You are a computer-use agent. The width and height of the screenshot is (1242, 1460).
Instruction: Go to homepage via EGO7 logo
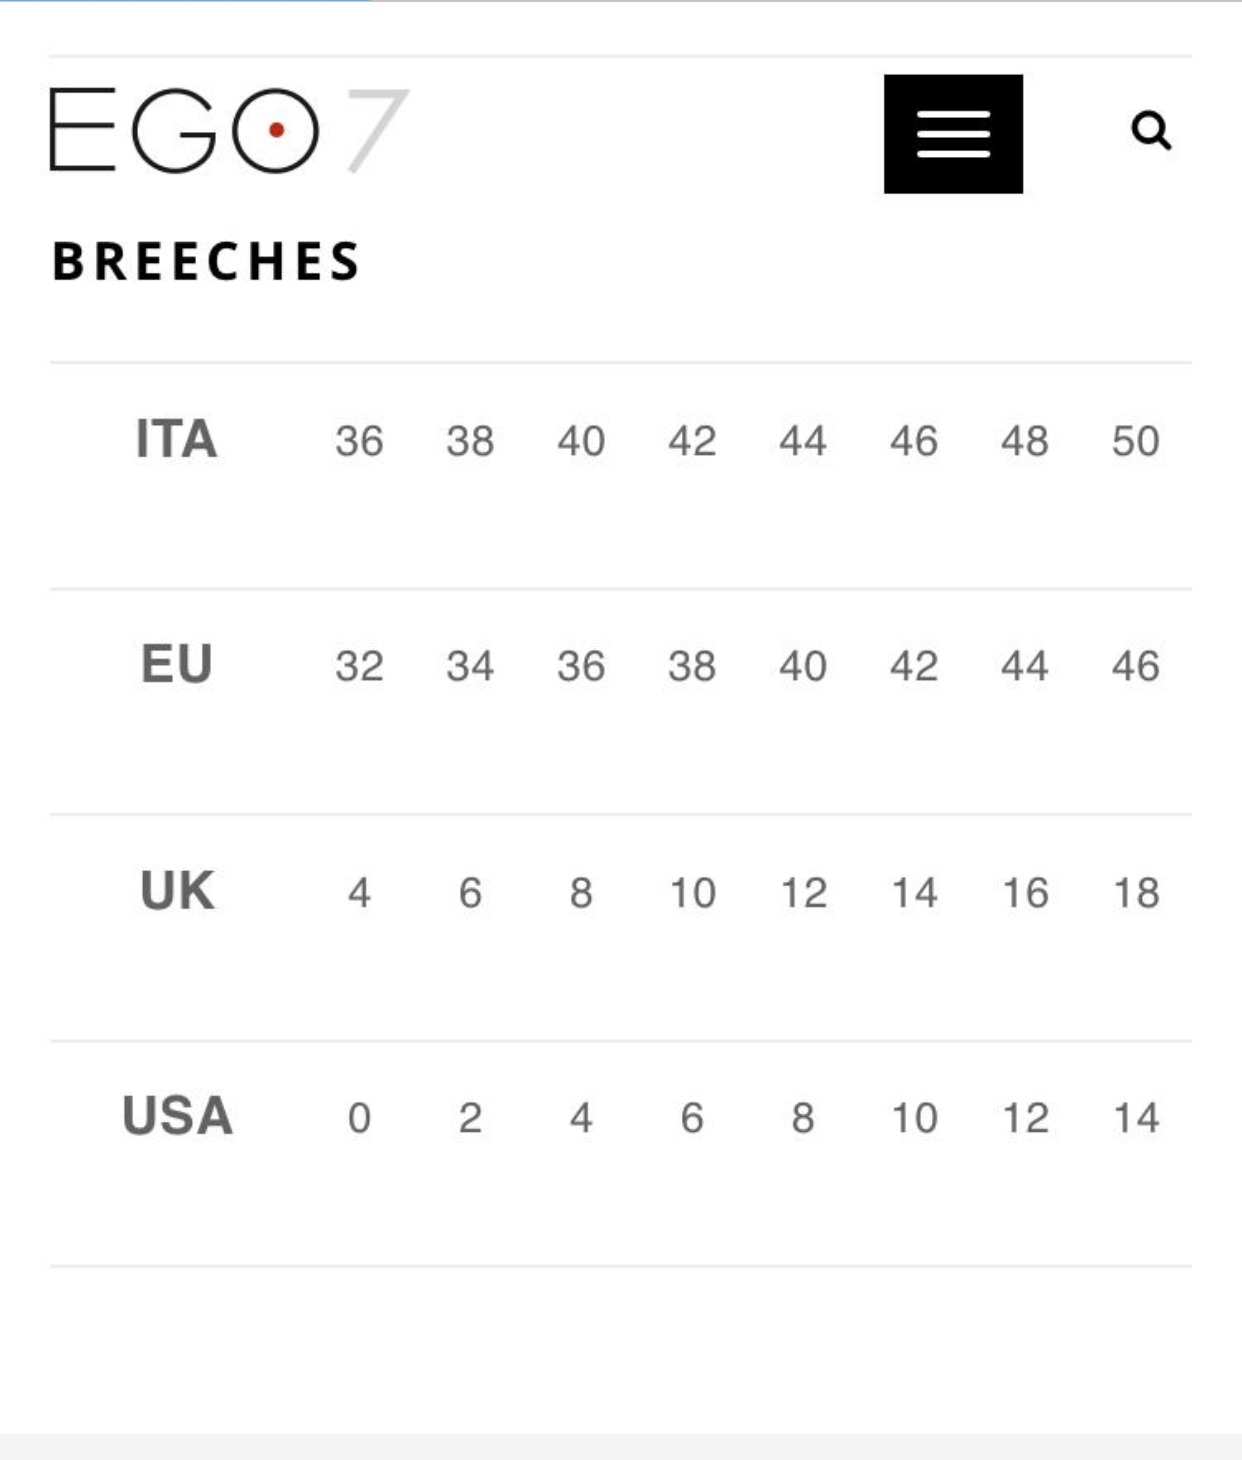(x=229, y=131)
